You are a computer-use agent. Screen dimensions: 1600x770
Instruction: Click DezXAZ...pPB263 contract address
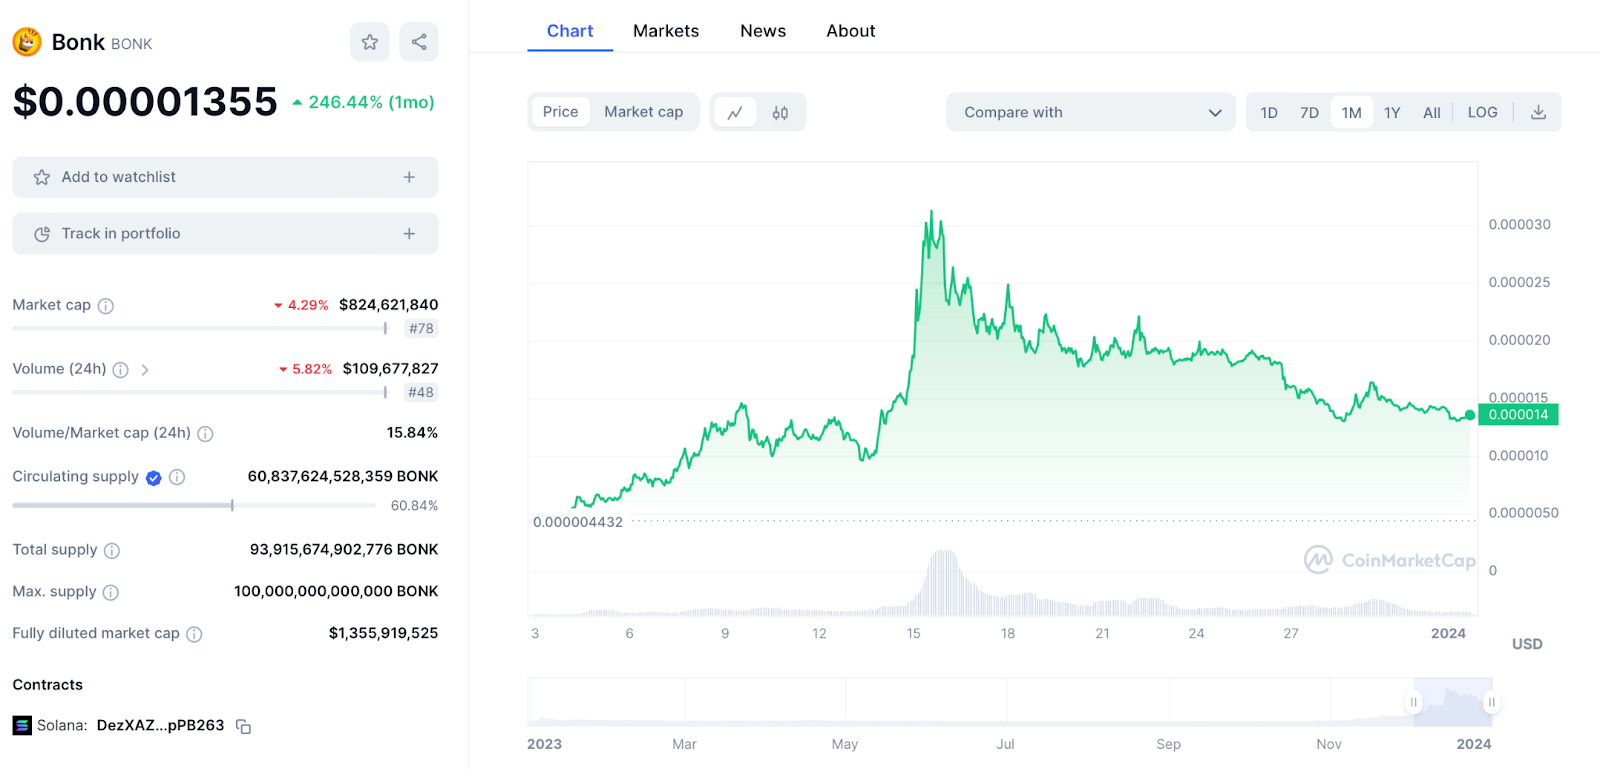pos(161,726)
